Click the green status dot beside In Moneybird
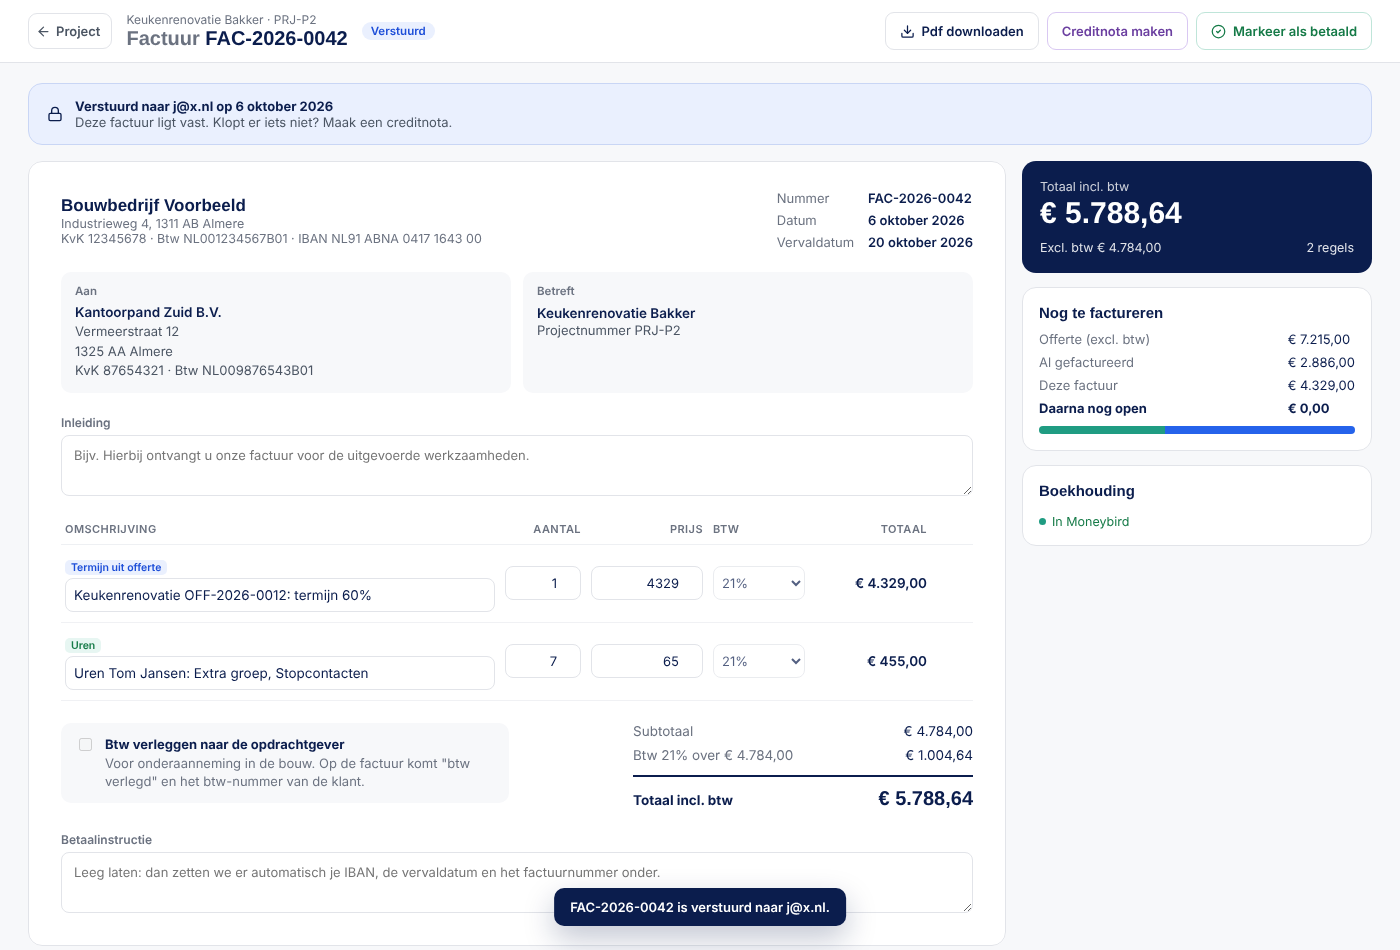The image size is (1400, 950). coord(1043,522)
